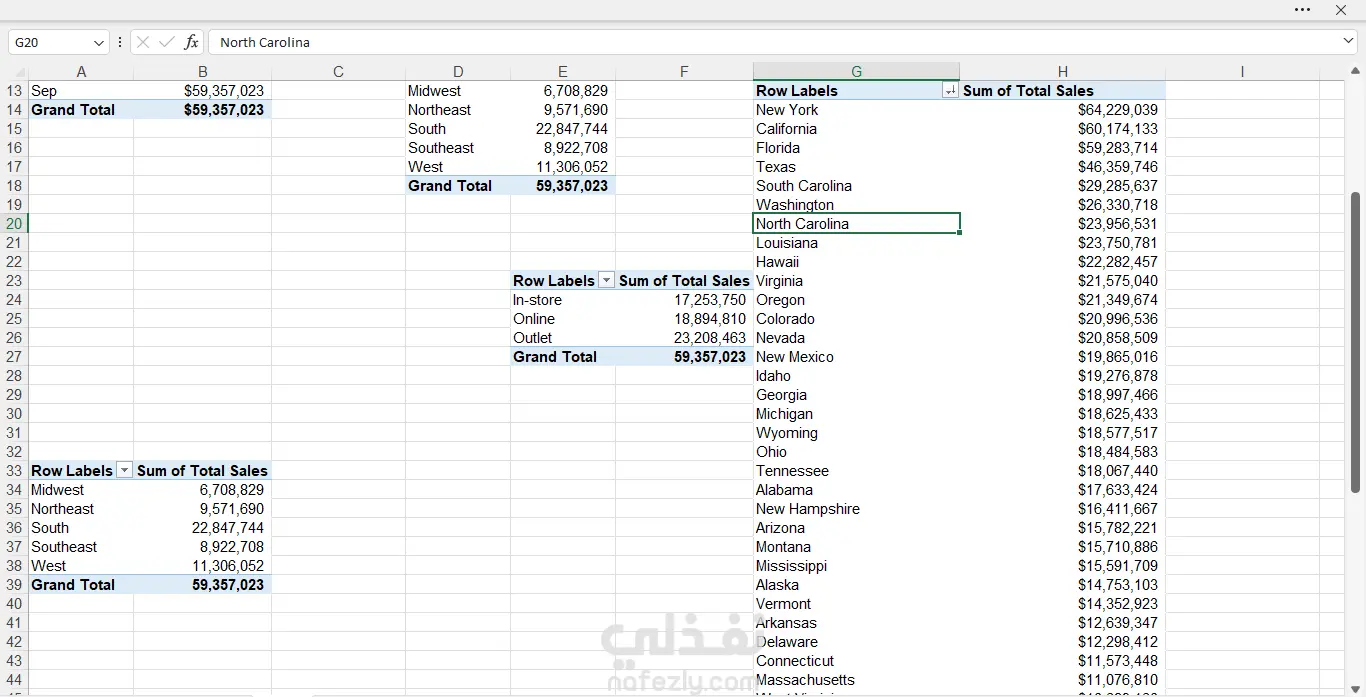Open the Row Labels filter in cell A33
Image resolution: width=1366 pixels, height=697 pixels.
[x=124, y=471]
